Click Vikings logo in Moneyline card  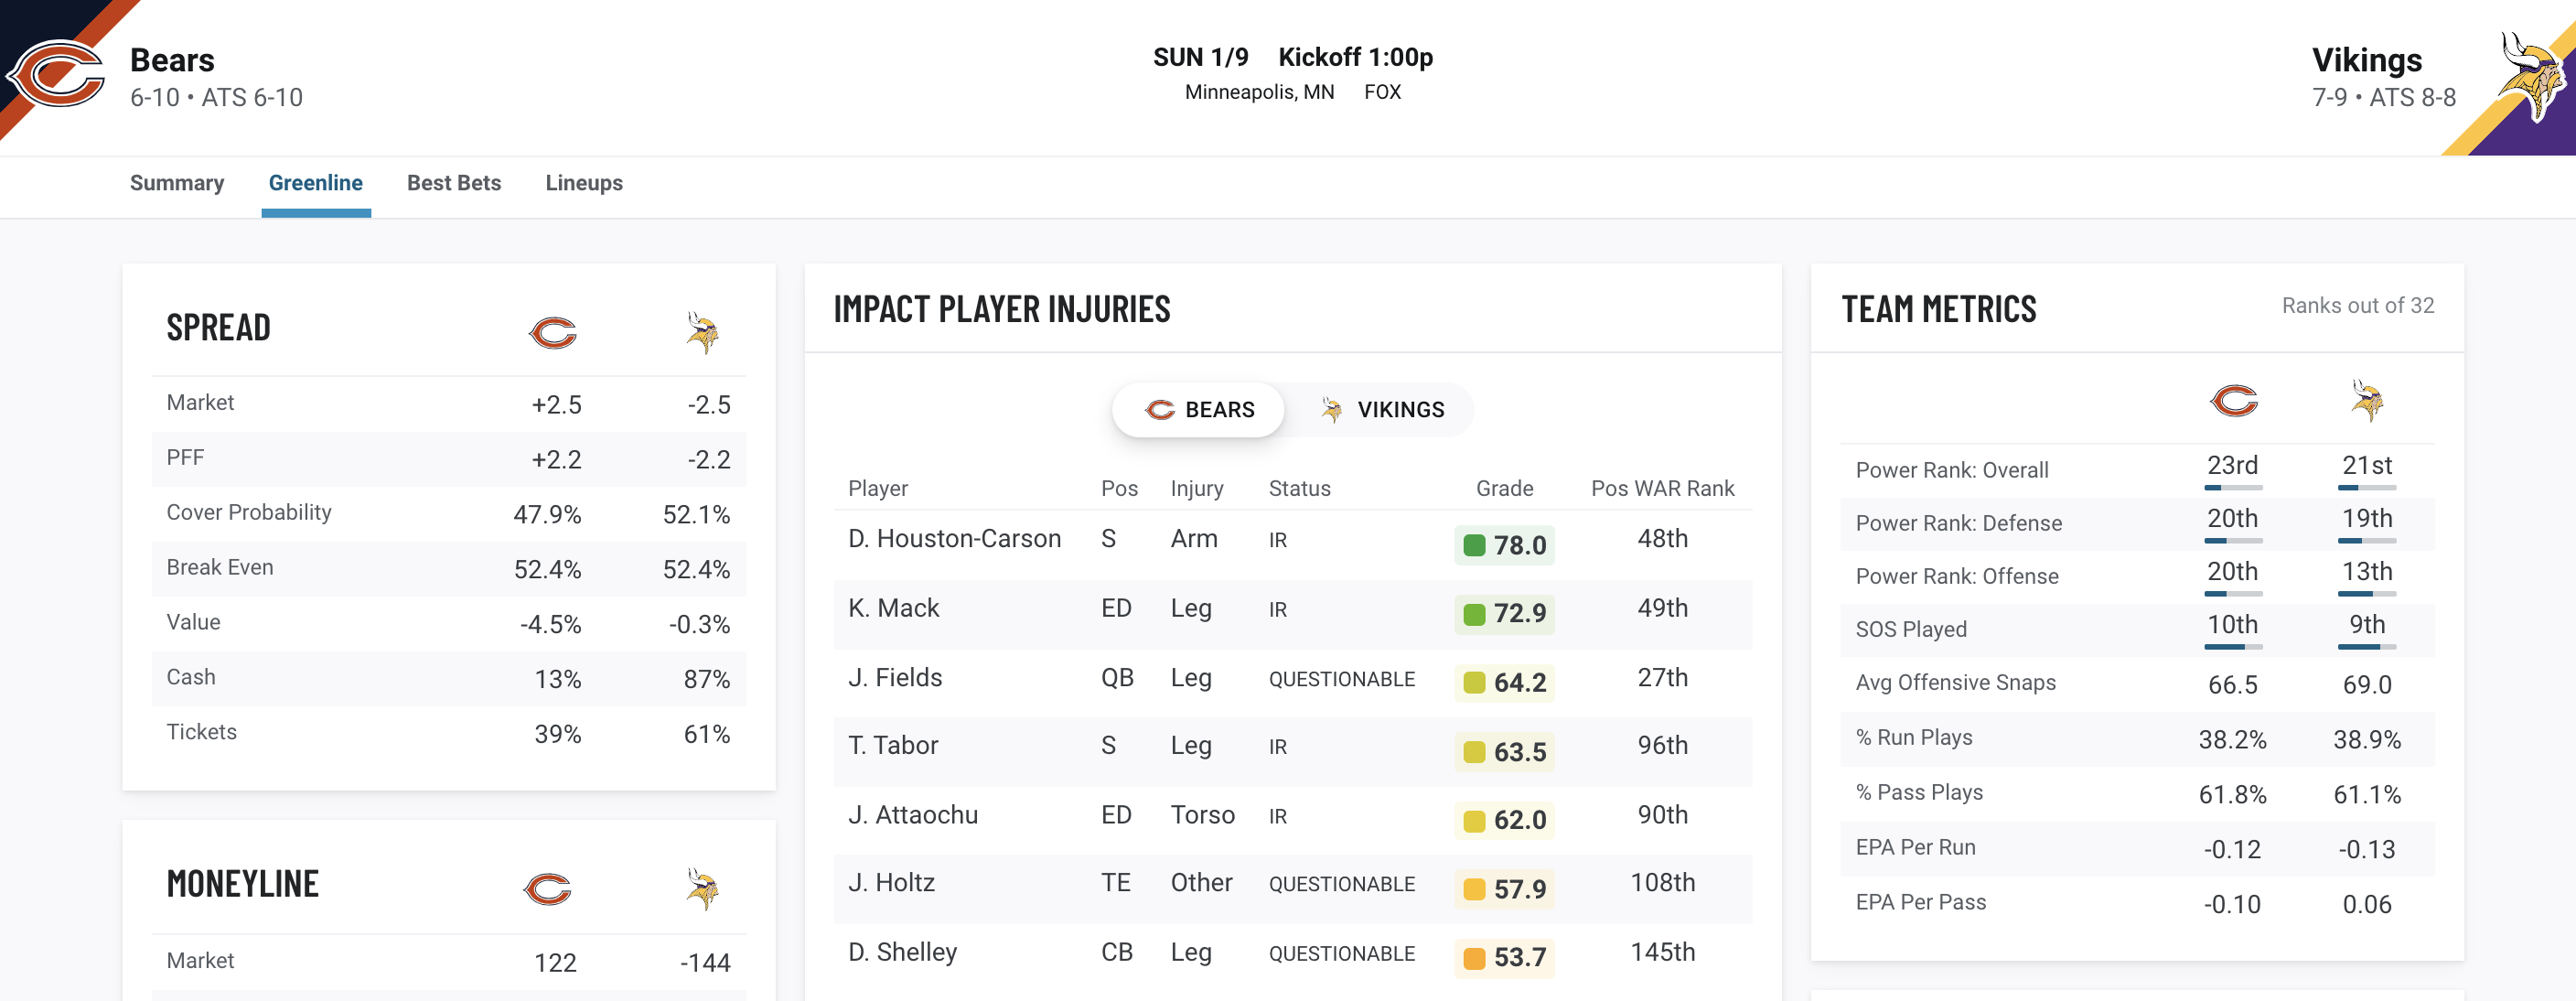[703, 888]
